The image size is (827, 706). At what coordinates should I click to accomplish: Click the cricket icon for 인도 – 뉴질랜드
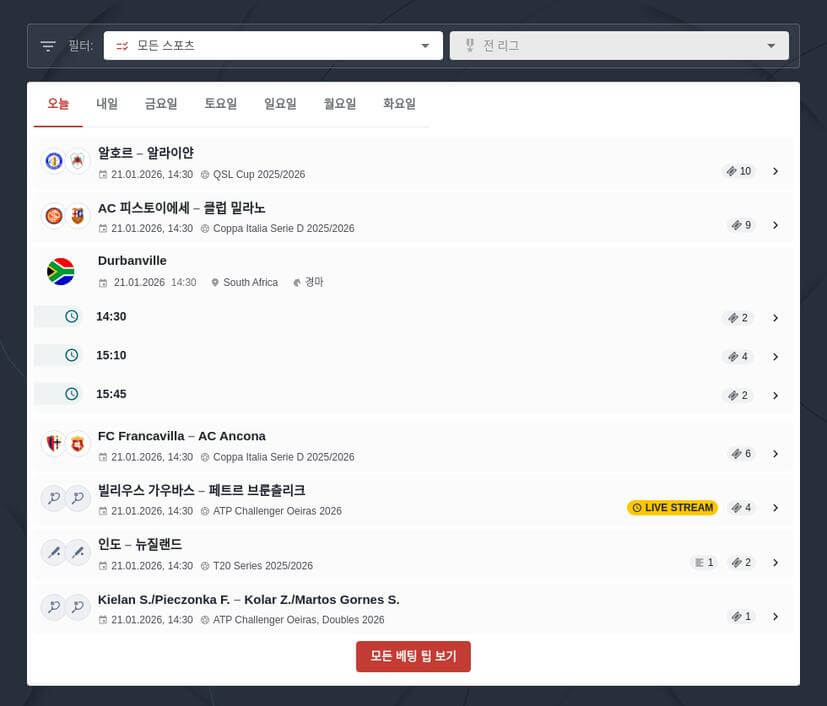pyautogui.click(x=54, y=553)
